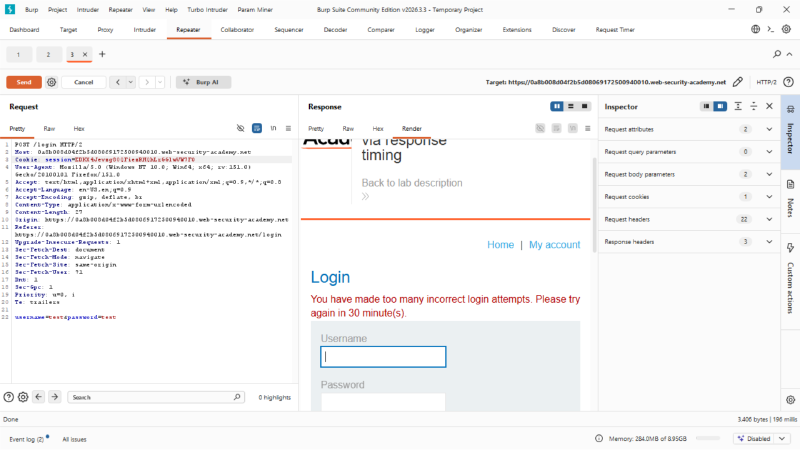800x450 pixels.
Task: Open side panel settings gear at bottom right
Action: click(790, 400)
